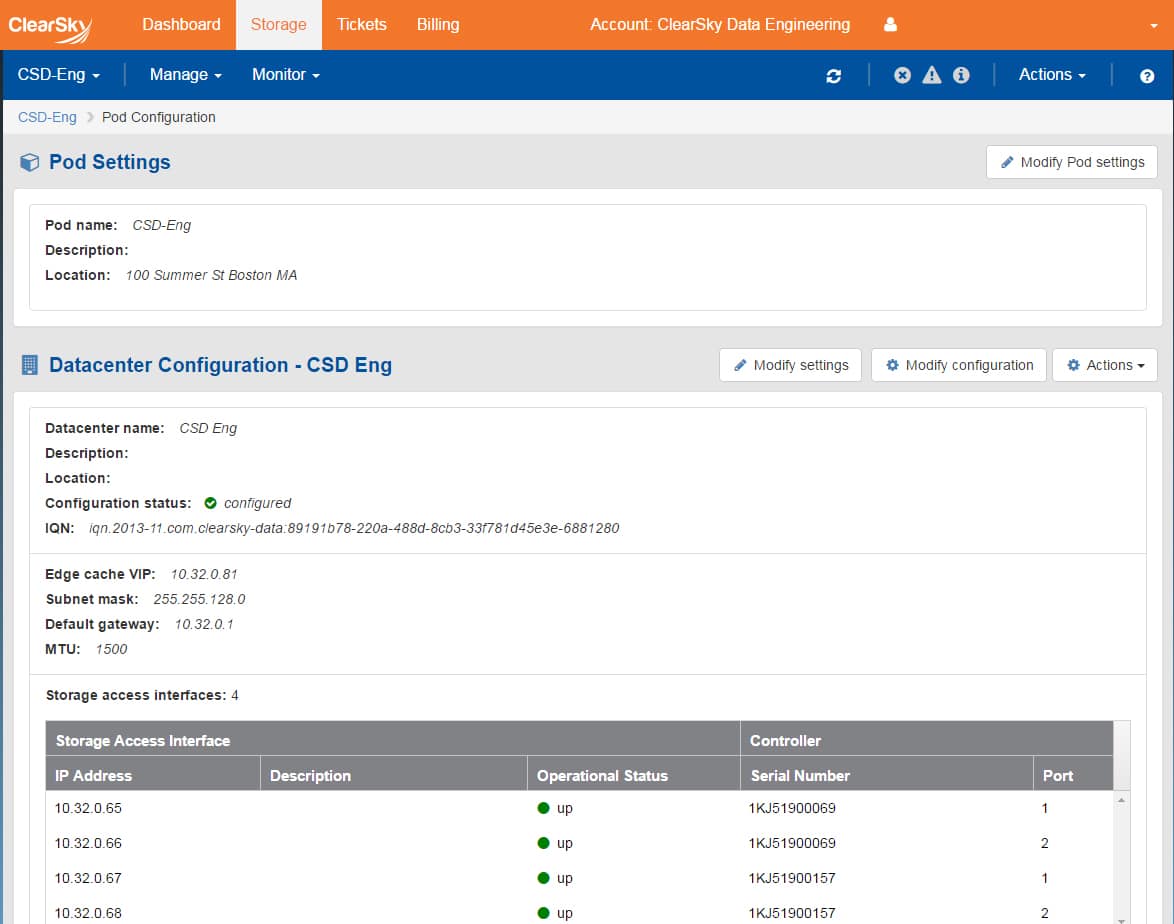Click the table scrollbar up arrow
This screenshot has height=924, width=1174.
[1121, 800]
